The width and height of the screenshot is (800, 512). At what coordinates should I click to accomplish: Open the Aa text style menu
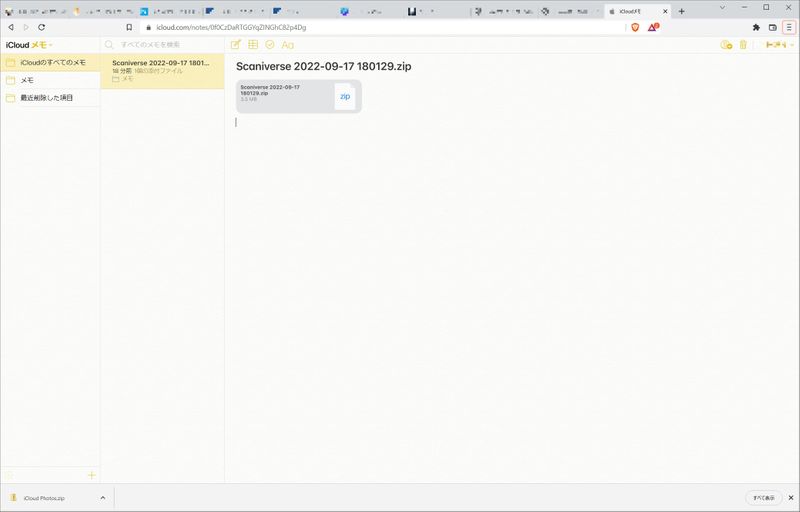tap(288, 45)
